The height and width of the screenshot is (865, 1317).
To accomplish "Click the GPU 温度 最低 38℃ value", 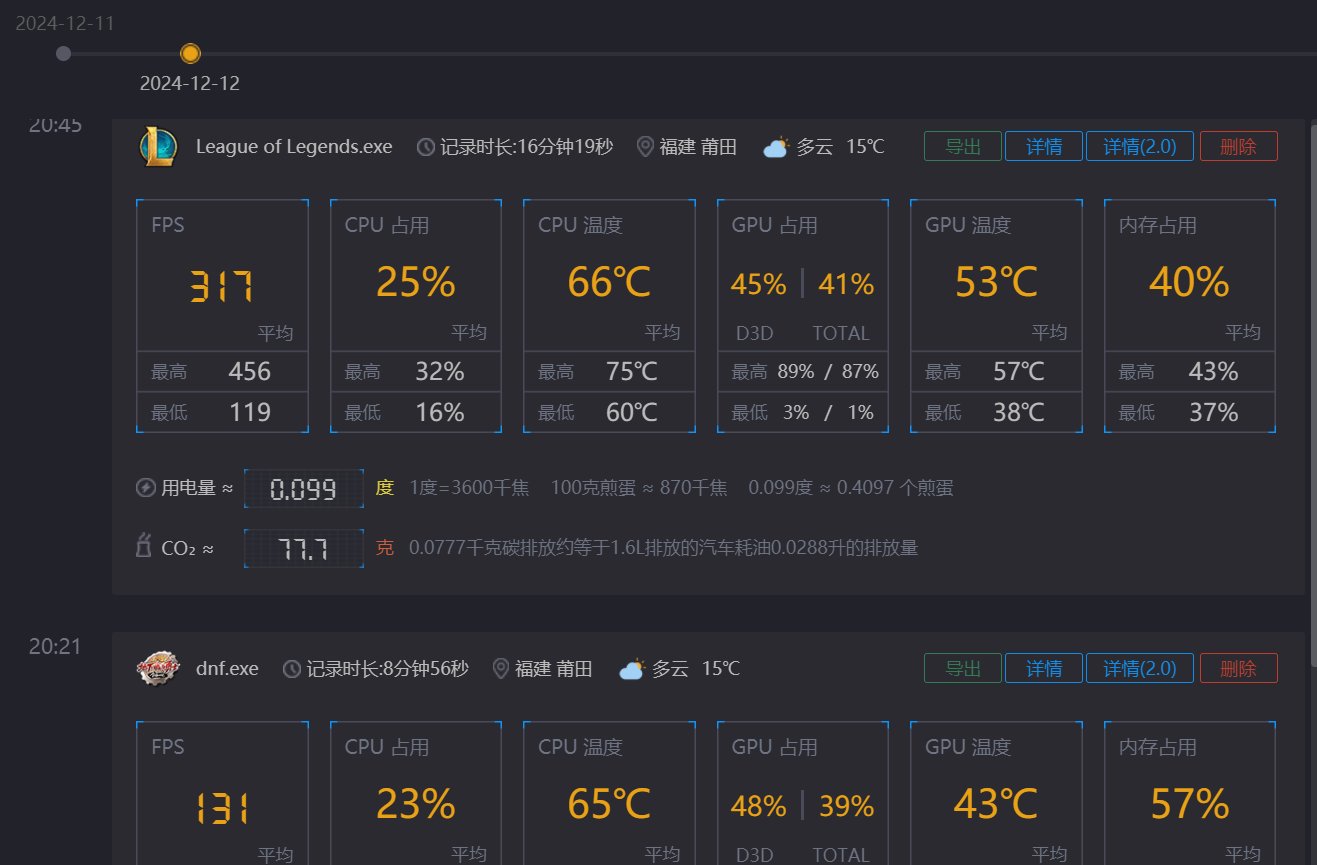I will pyautogui.click(x=1019, y=412).
